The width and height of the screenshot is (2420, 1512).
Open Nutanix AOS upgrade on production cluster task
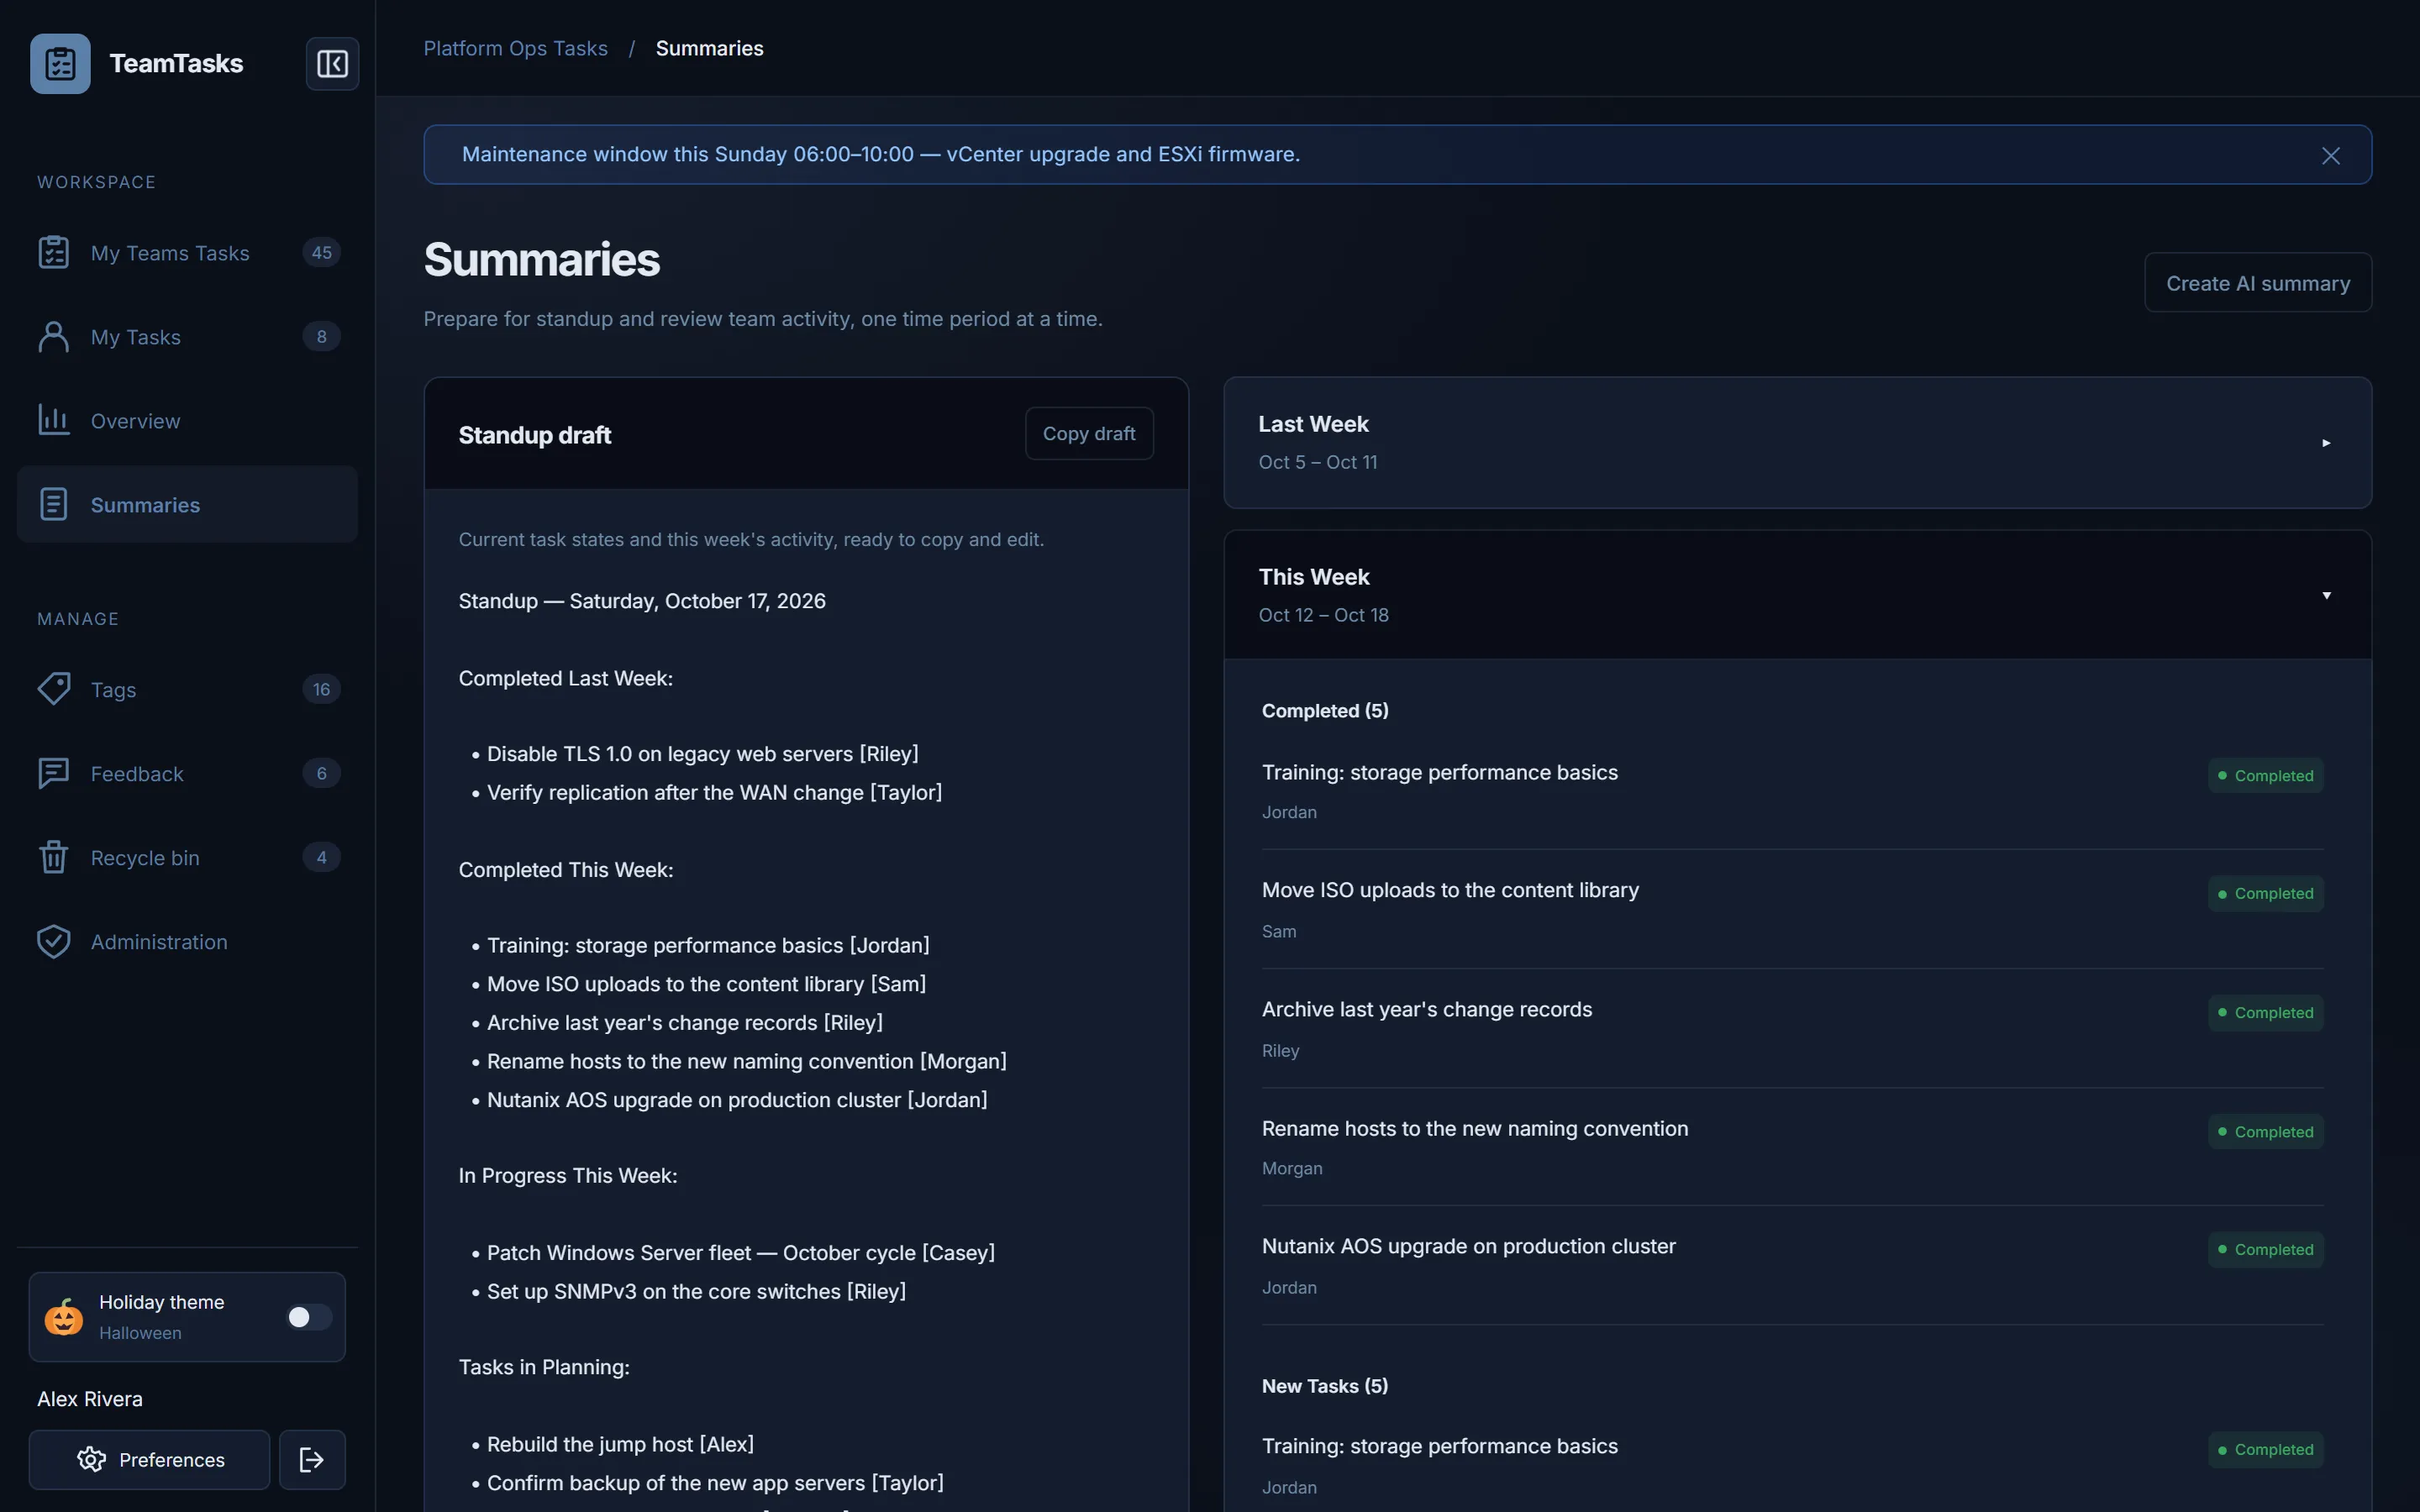pos(1468,1246)
